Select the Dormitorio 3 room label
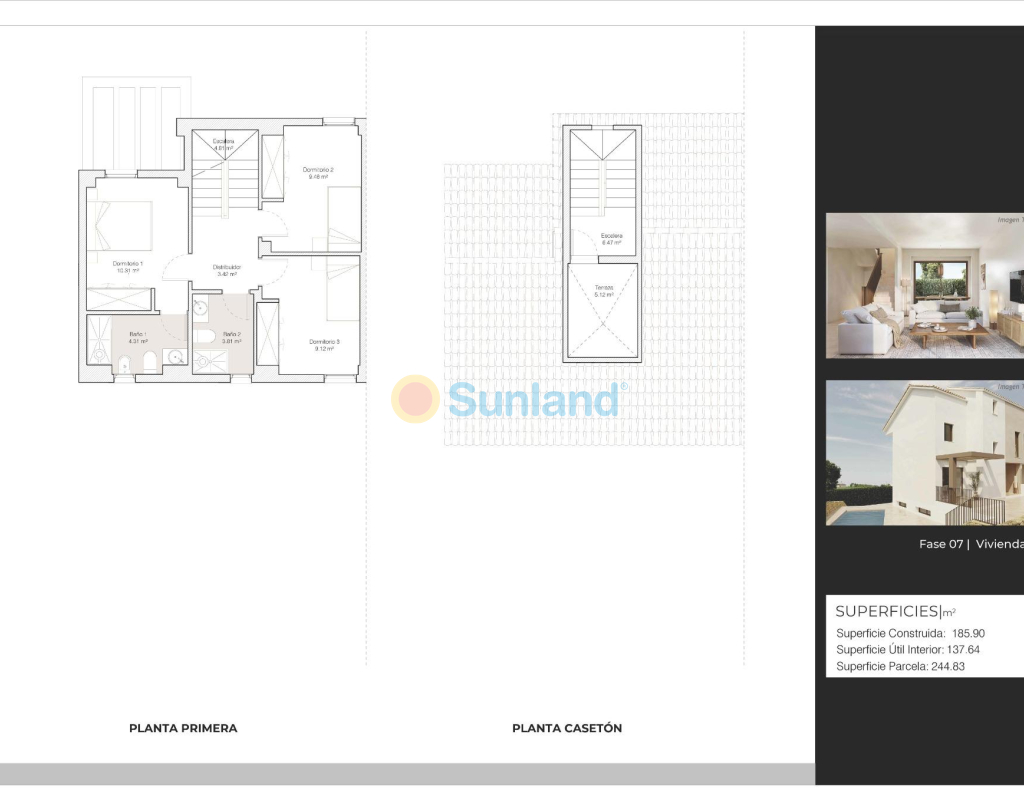 click(324, 343)
